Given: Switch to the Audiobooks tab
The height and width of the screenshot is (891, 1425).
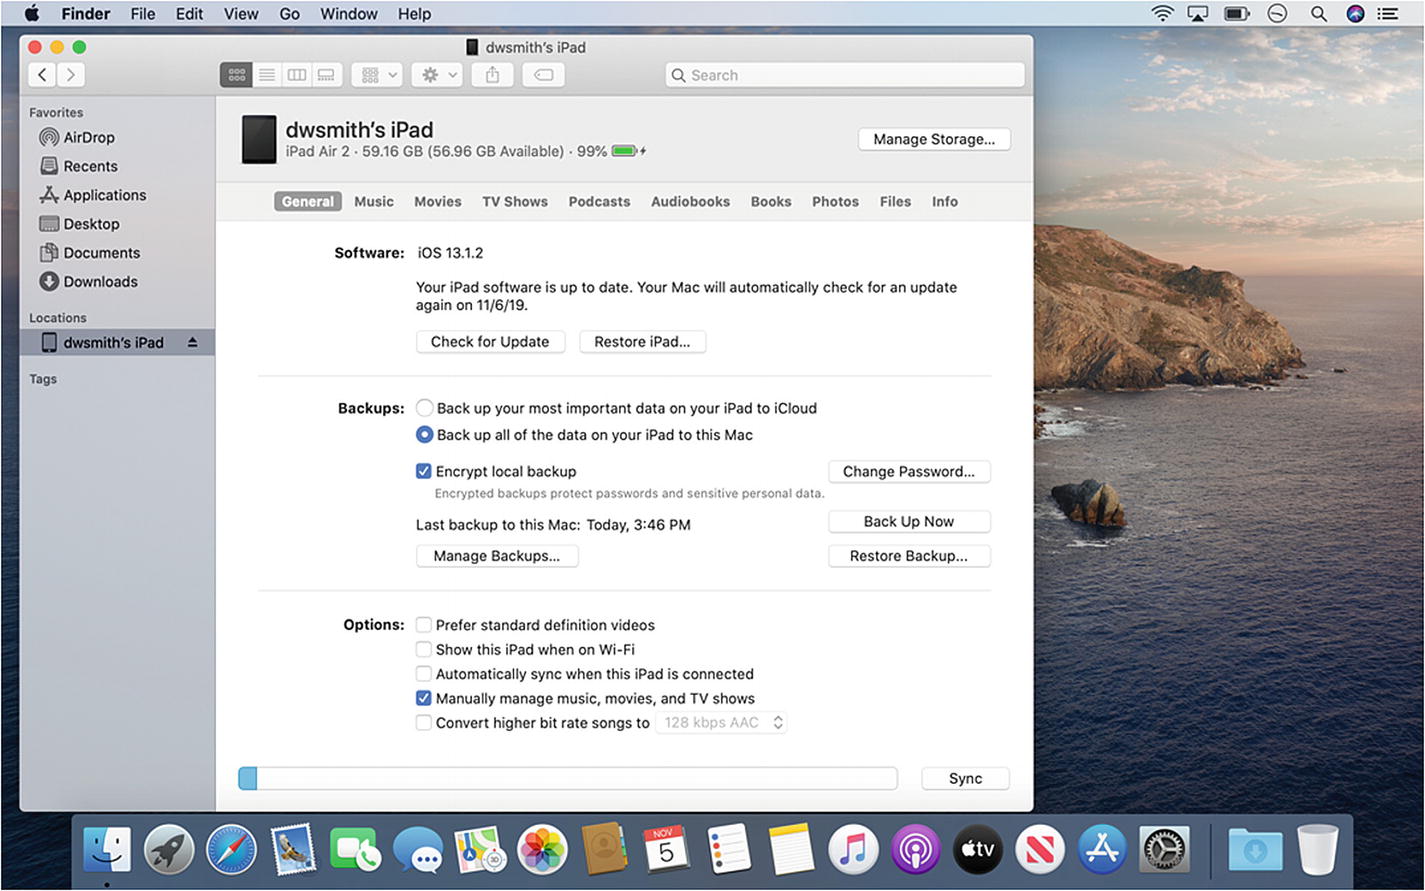Looking at the screenshot, I should [690, 201].
